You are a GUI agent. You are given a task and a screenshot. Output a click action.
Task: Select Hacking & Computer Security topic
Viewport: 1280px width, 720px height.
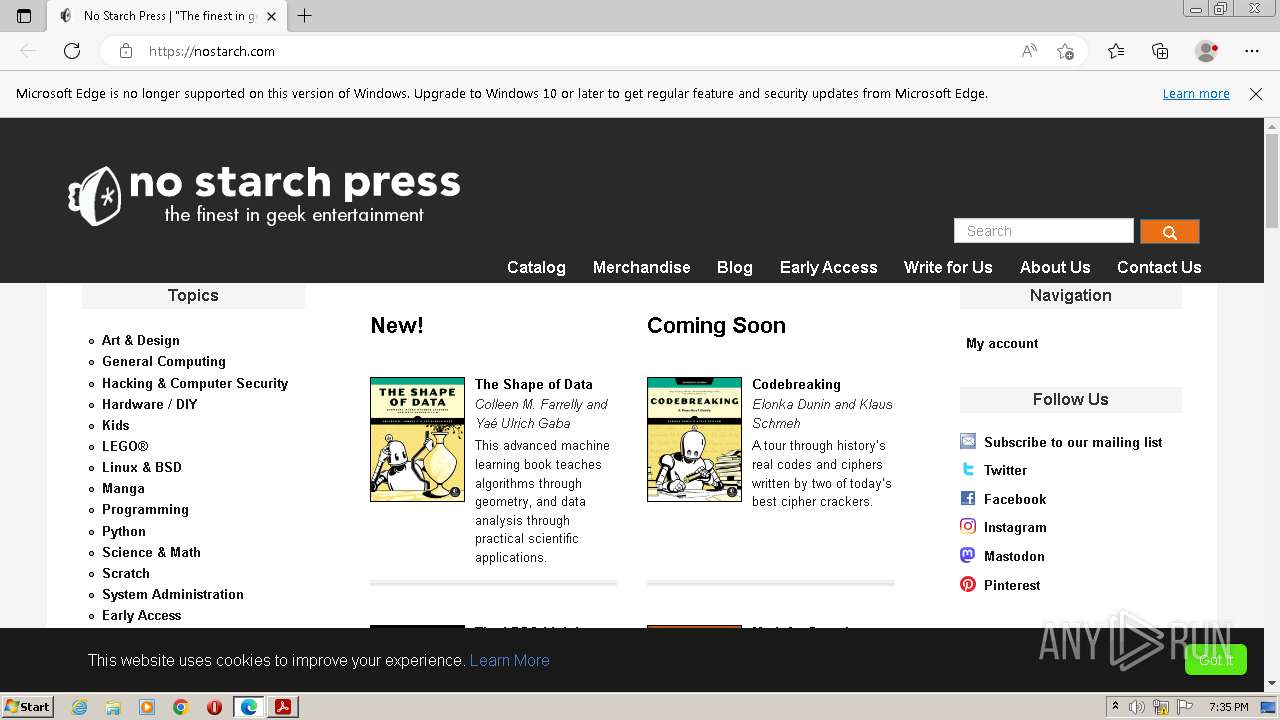pos(195,383)
